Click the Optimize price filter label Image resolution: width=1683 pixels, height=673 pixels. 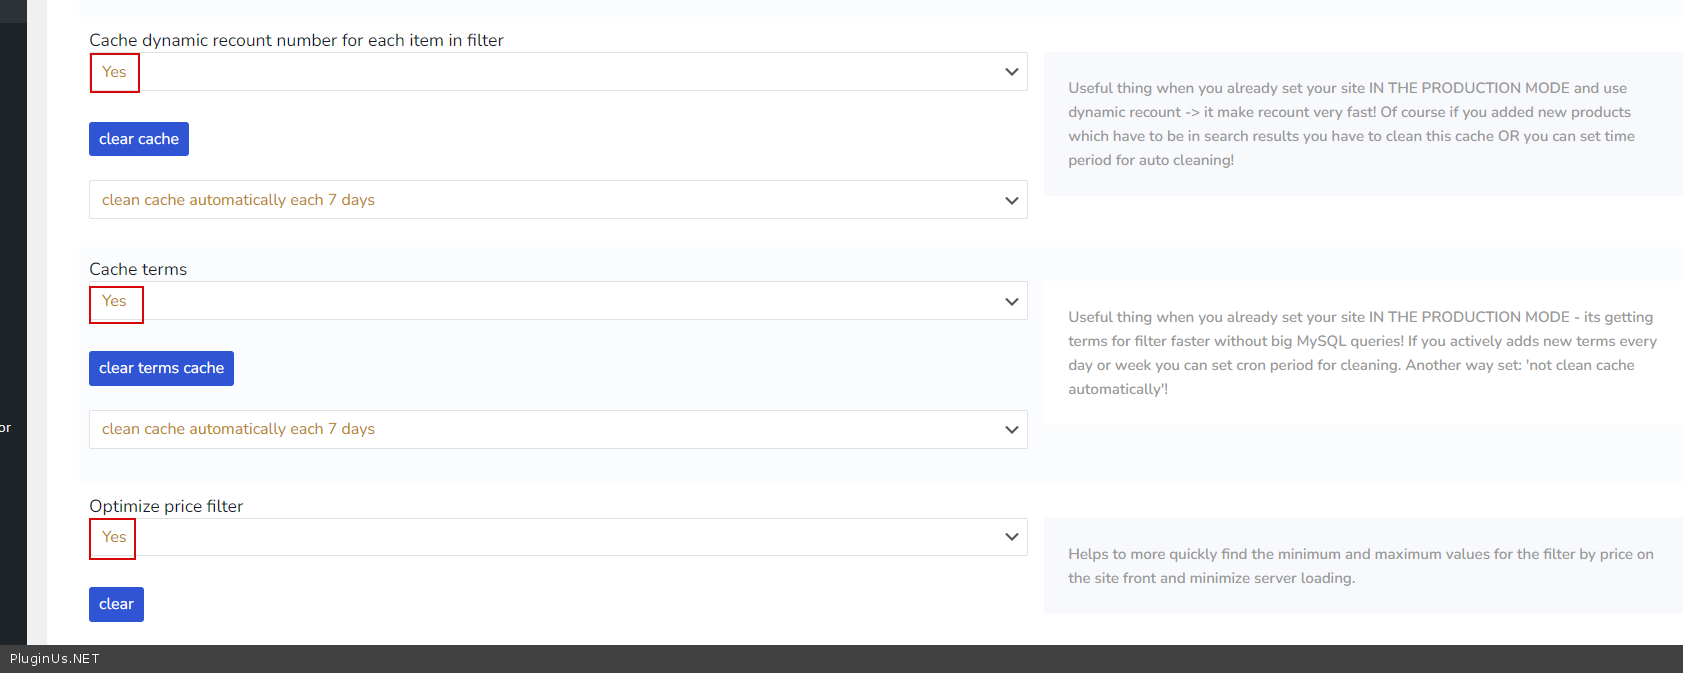[166, 506]
